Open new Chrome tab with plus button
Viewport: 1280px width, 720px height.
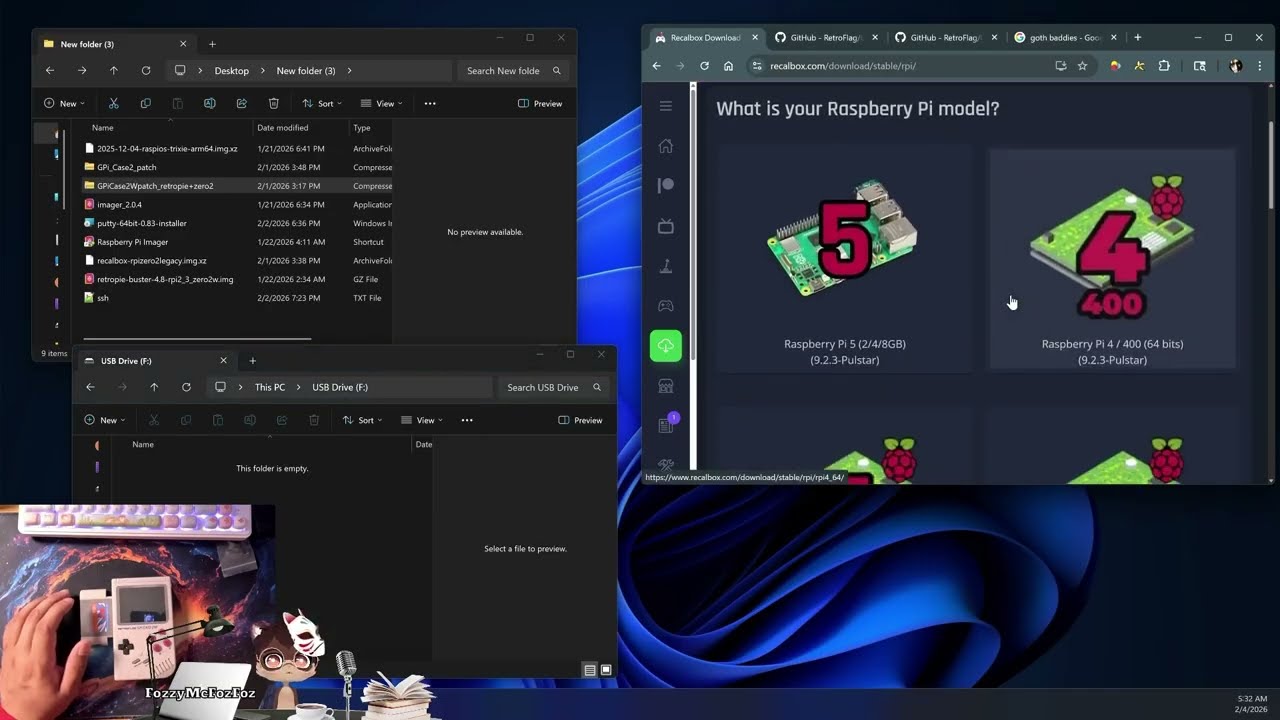tap(1137, 38)
